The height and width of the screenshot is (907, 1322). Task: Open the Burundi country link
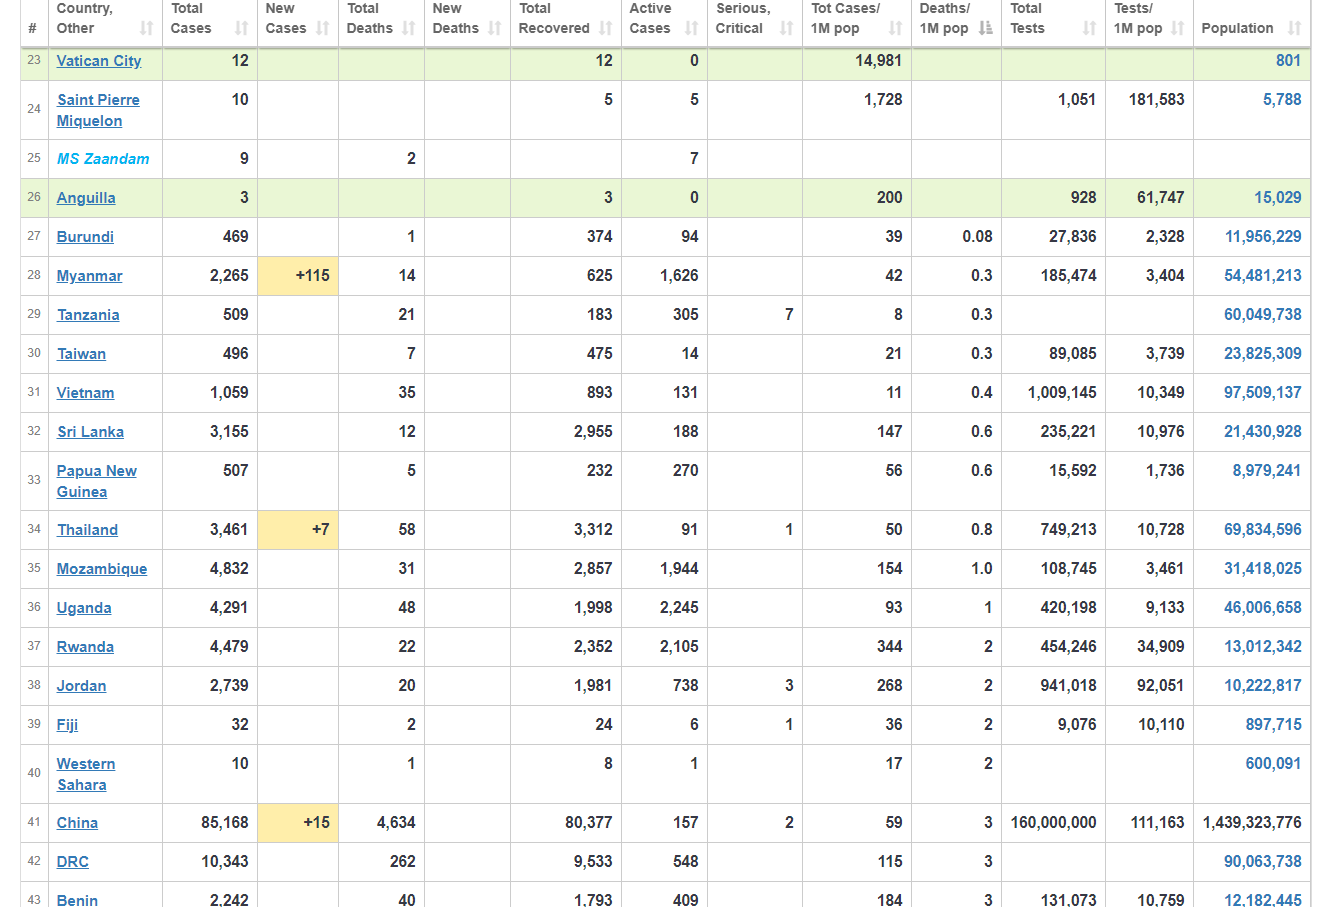click(x=85, y=237)
